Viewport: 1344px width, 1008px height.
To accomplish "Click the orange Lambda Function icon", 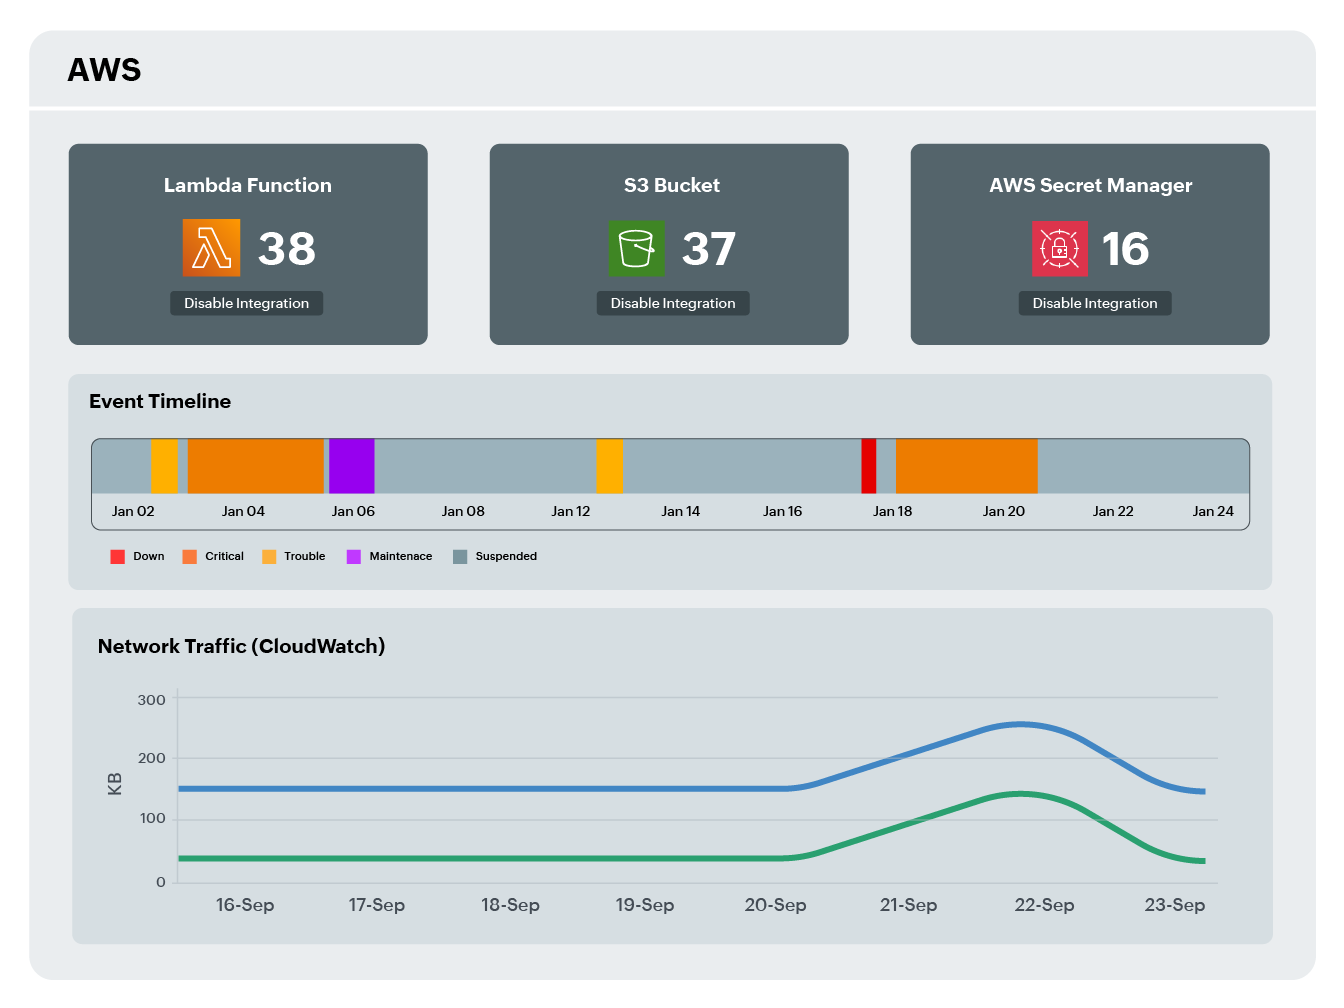I will pyautogui.click(x=211, y=248).
